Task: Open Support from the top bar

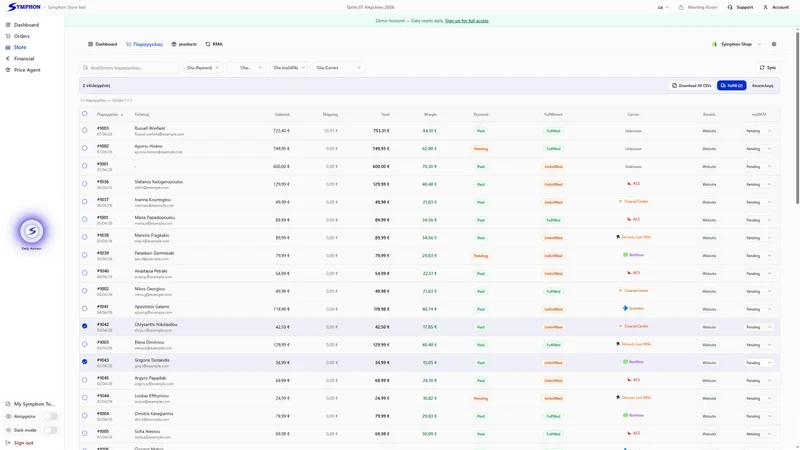Action: (740, 7)
